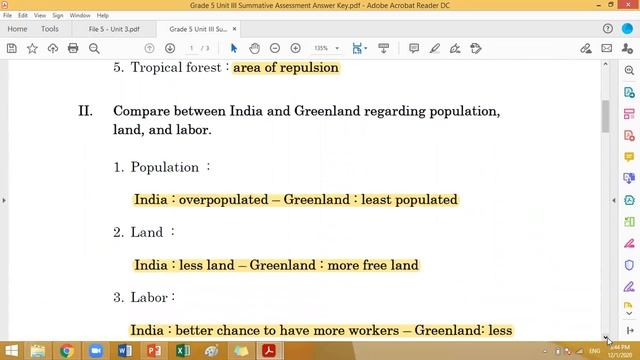Open Chrome from taskbar
The height and width of the screenshot is (360, 640).
tap(67, 351)
